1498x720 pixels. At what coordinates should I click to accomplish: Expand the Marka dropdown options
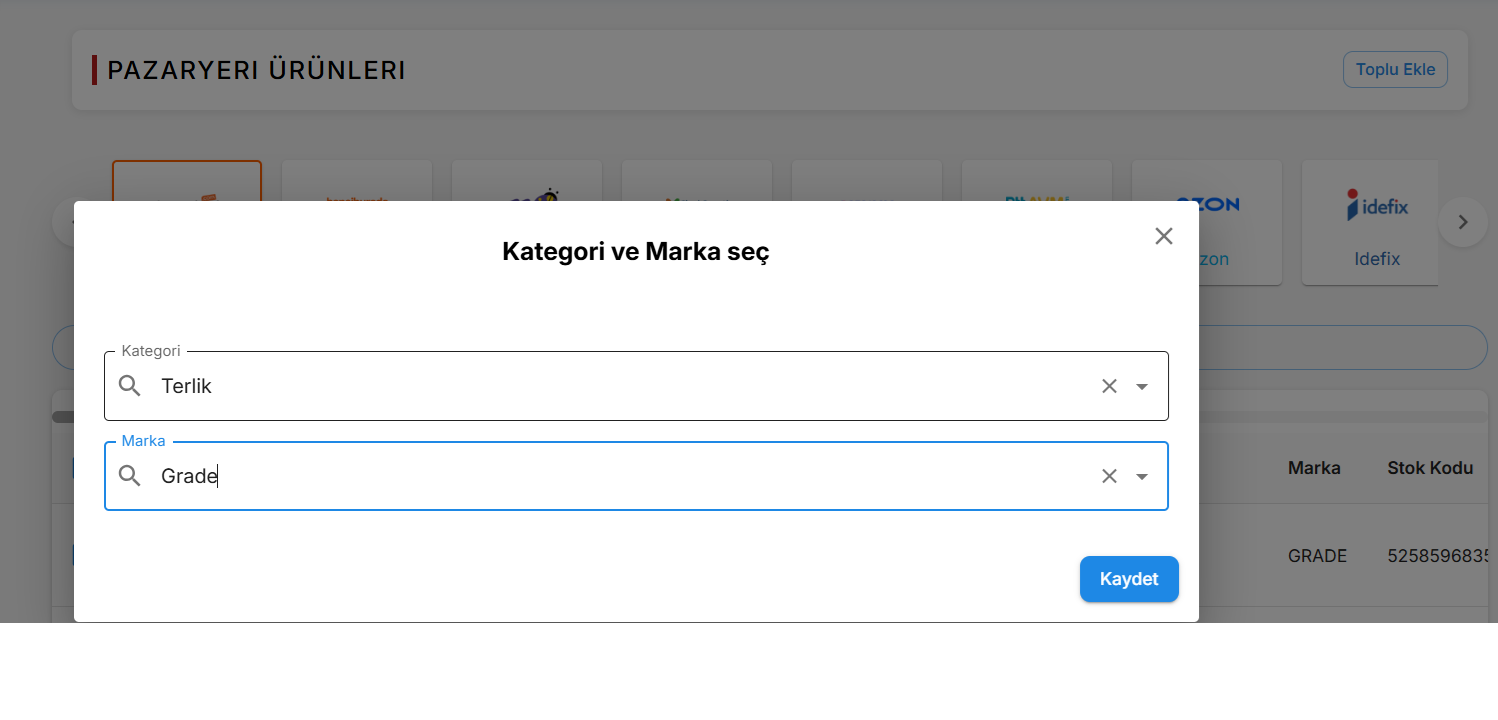1141,475
